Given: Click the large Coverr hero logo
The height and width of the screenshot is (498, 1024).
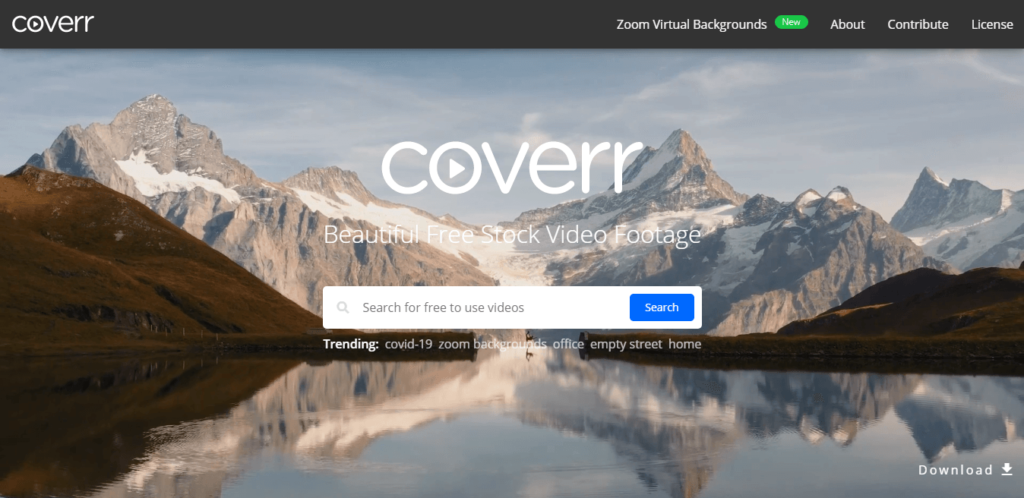Looking at the screenshot, I should pos(513,168).
